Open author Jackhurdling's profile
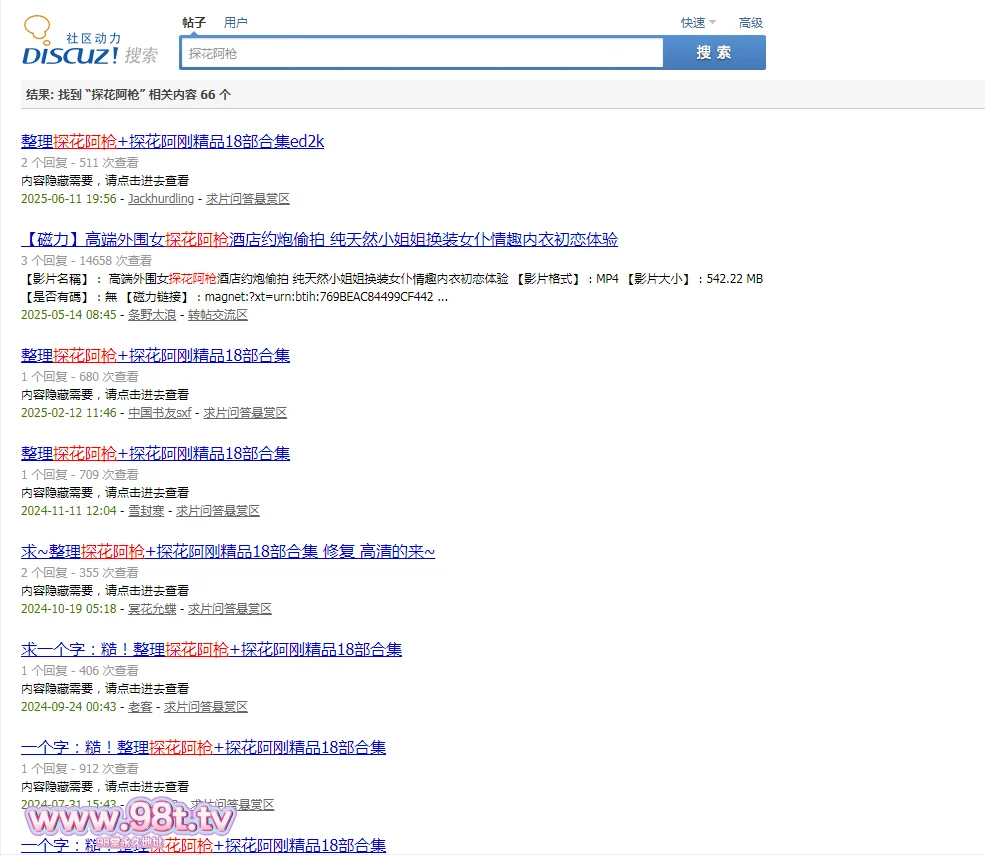The width and height of the screenshot is (985, 857). [x=161, y=199]
